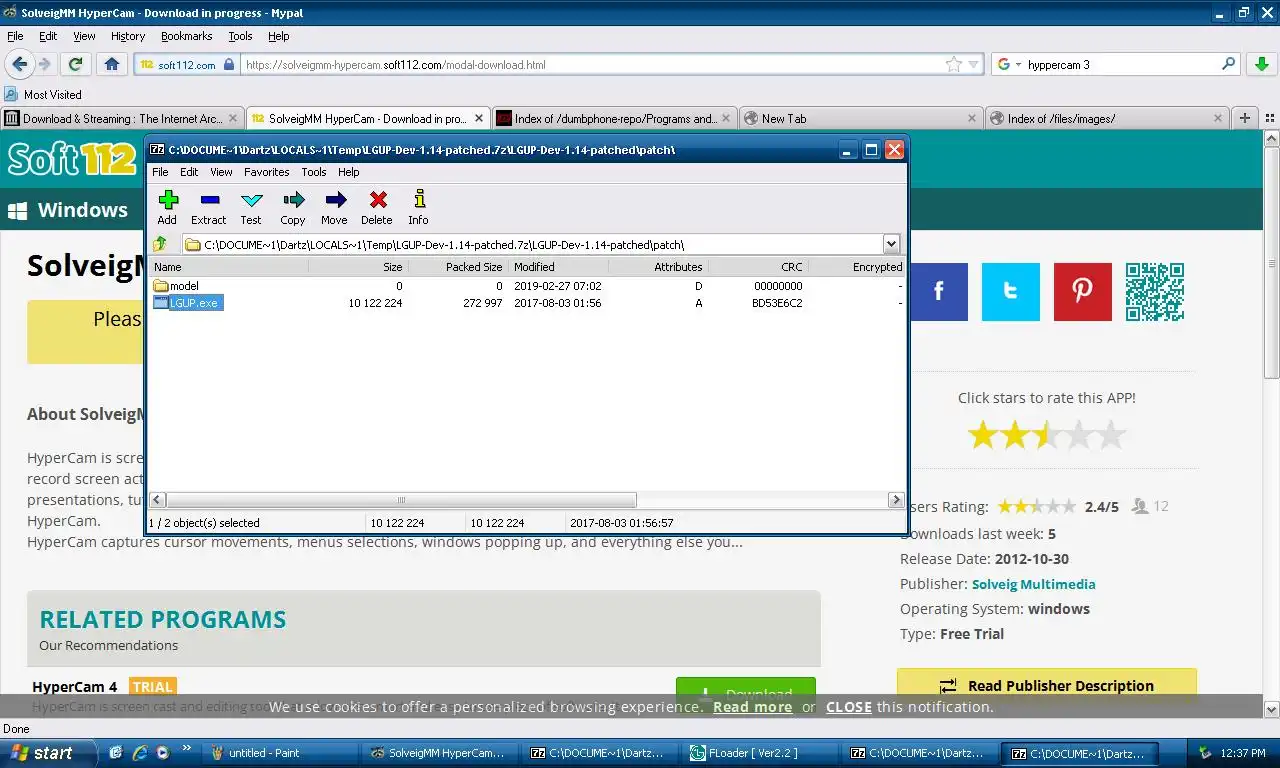Click the Soft112 site logo

pos(72,159)
